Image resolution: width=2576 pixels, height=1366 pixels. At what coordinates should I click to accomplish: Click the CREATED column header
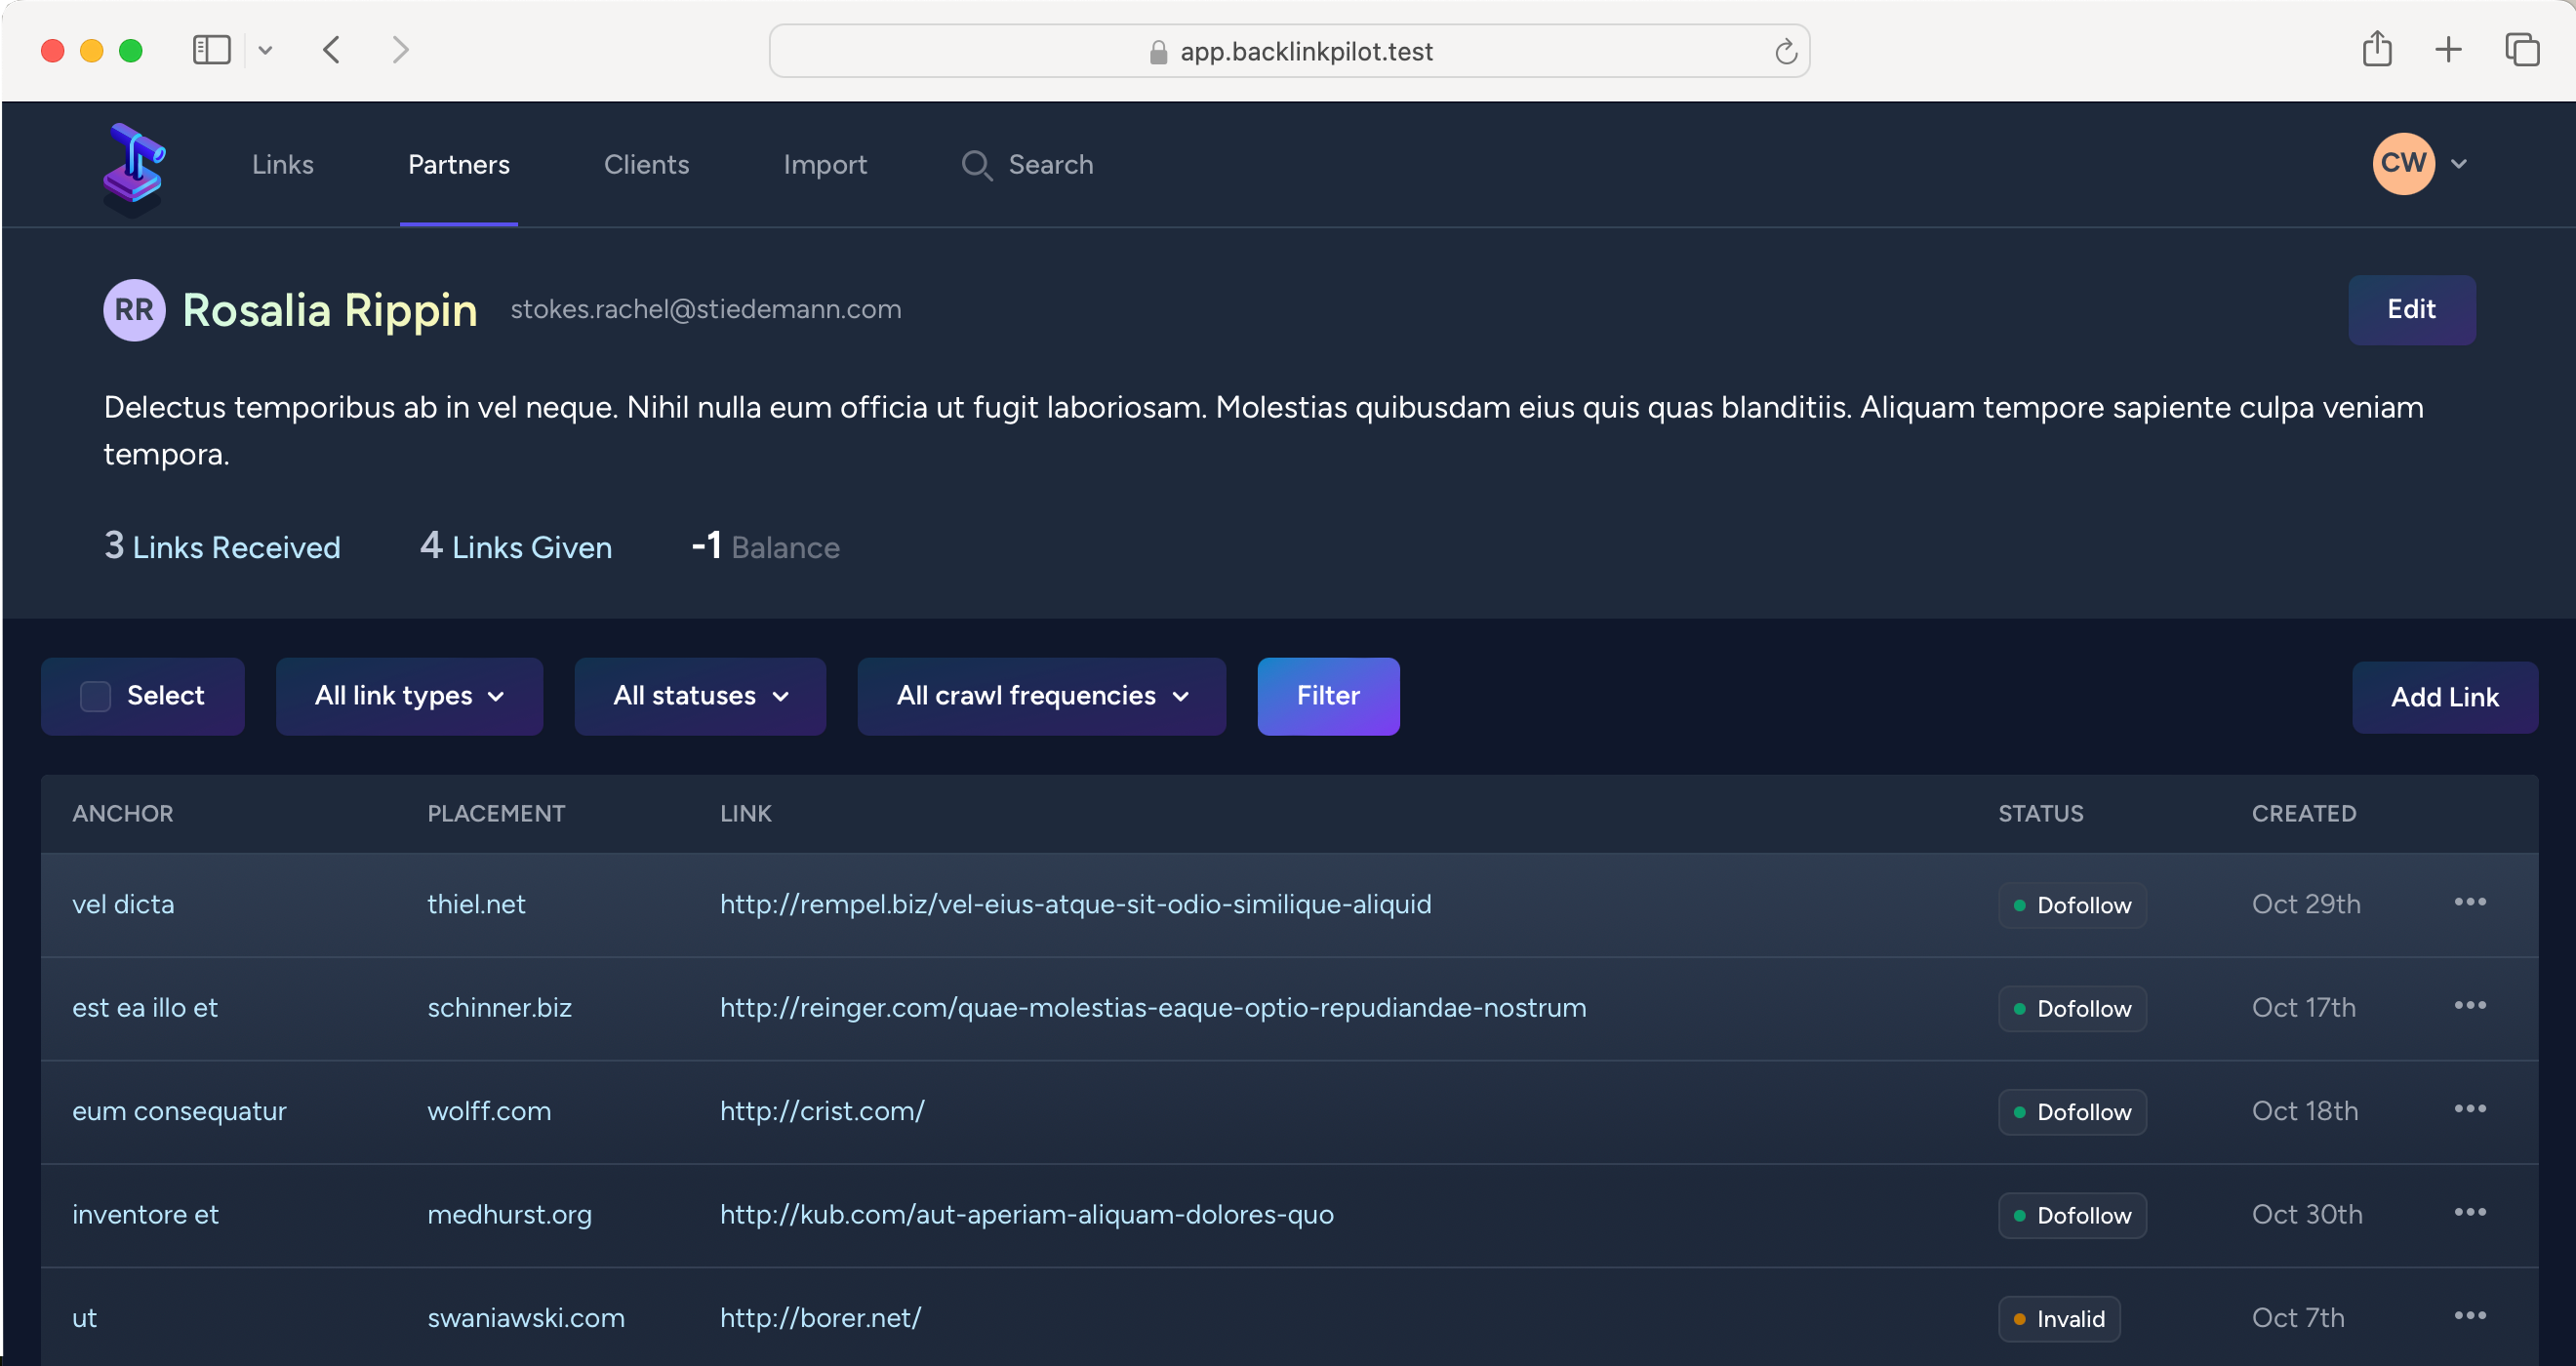2304,813
